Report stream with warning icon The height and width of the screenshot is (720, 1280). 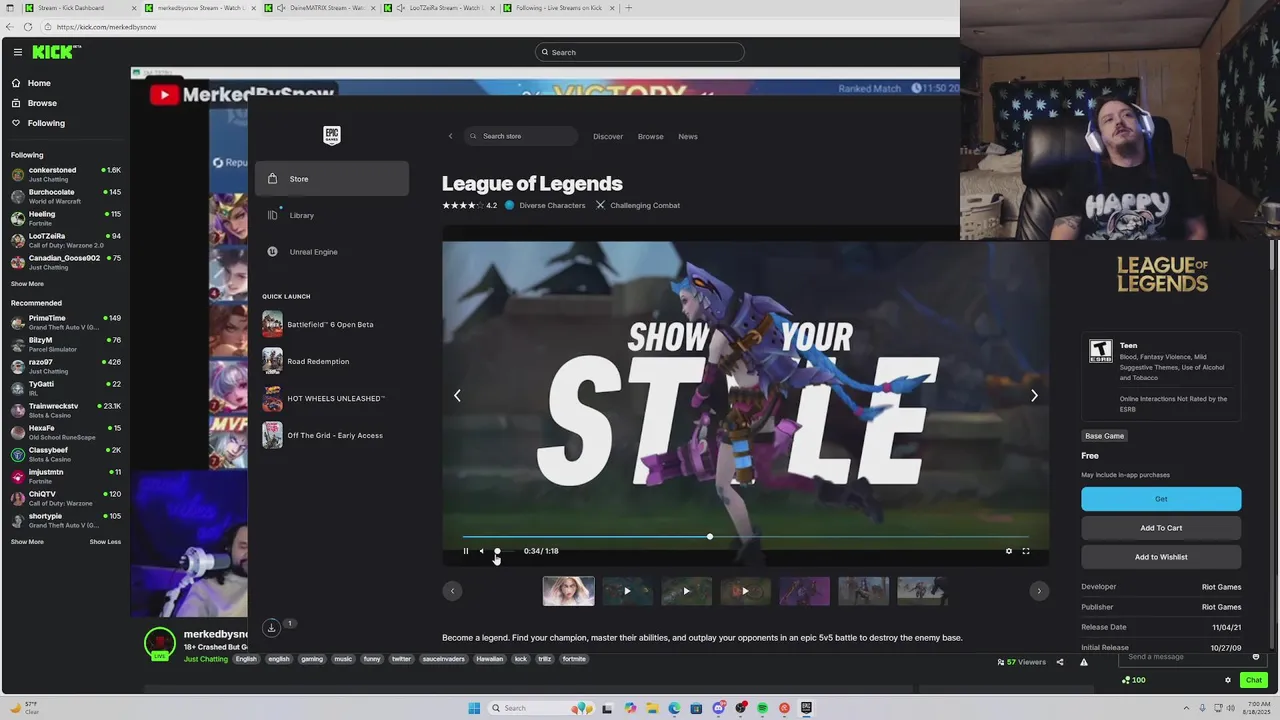[1083, 662]
